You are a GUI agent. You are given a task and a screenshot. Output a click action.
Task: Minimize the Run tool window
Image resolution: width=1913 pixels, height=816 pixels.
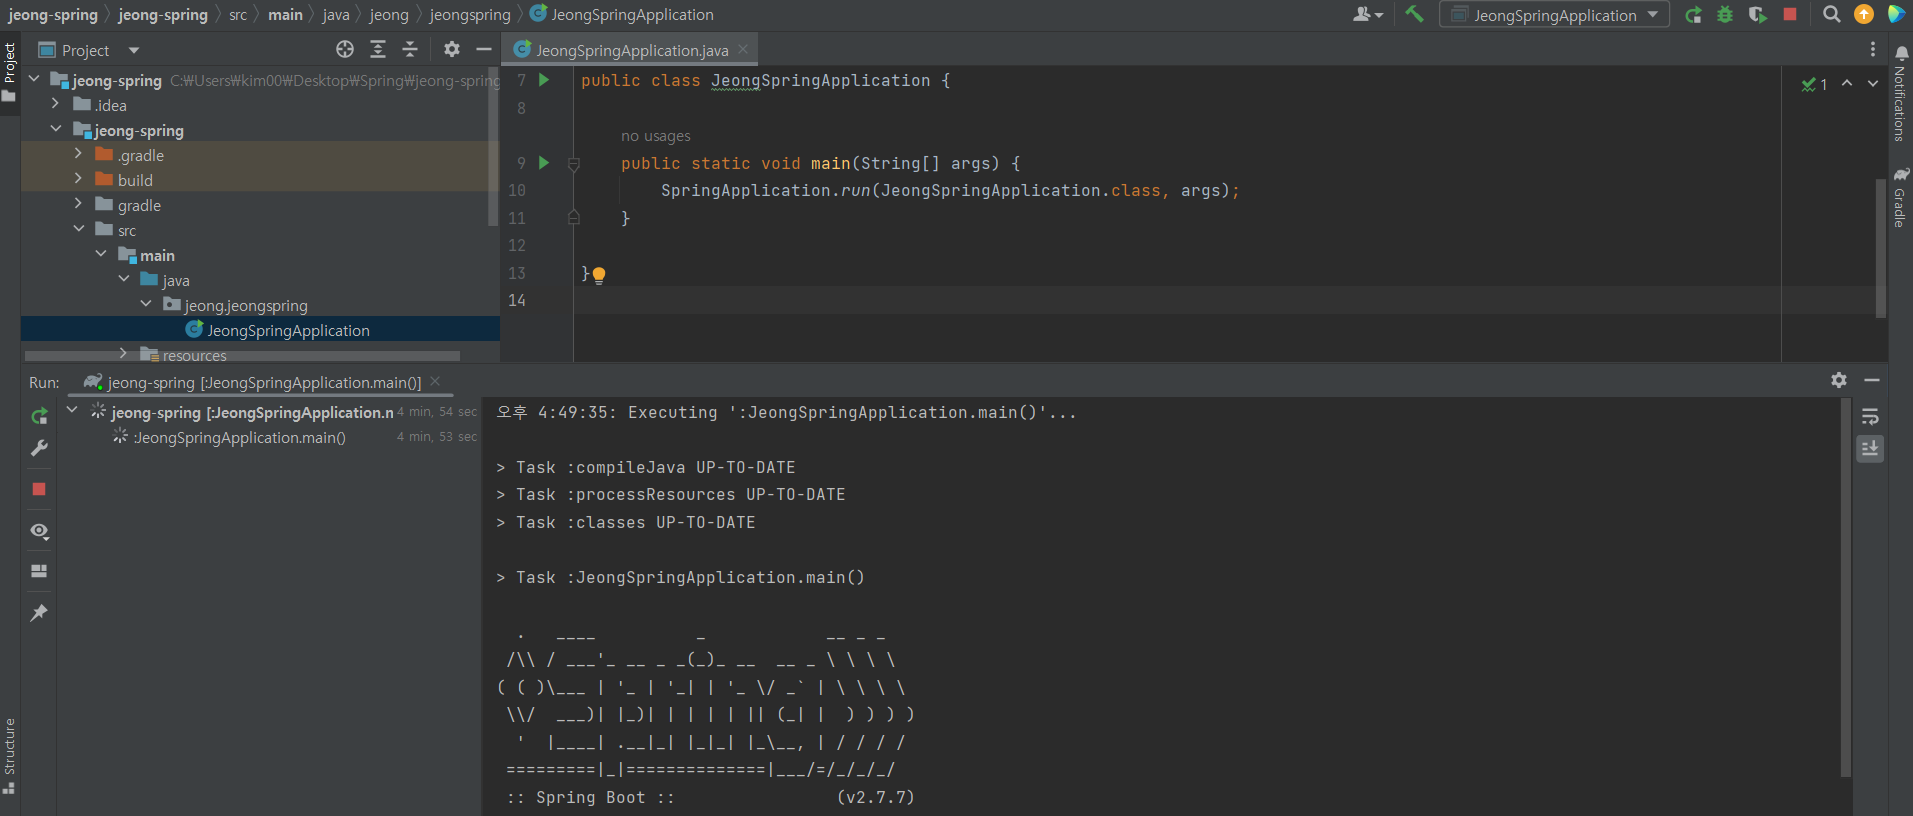pyautogui.click(x=1872, y=380)
